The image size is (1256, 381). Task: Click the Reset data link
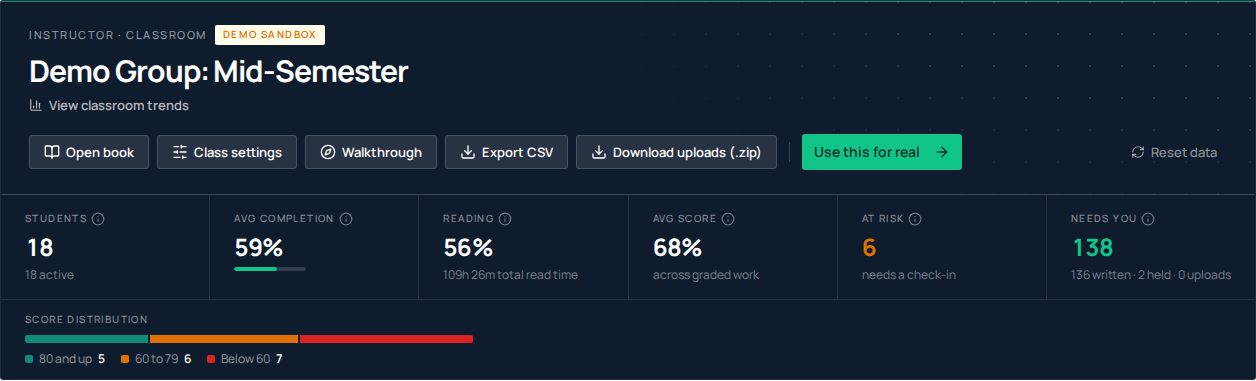coord(1175,152)
